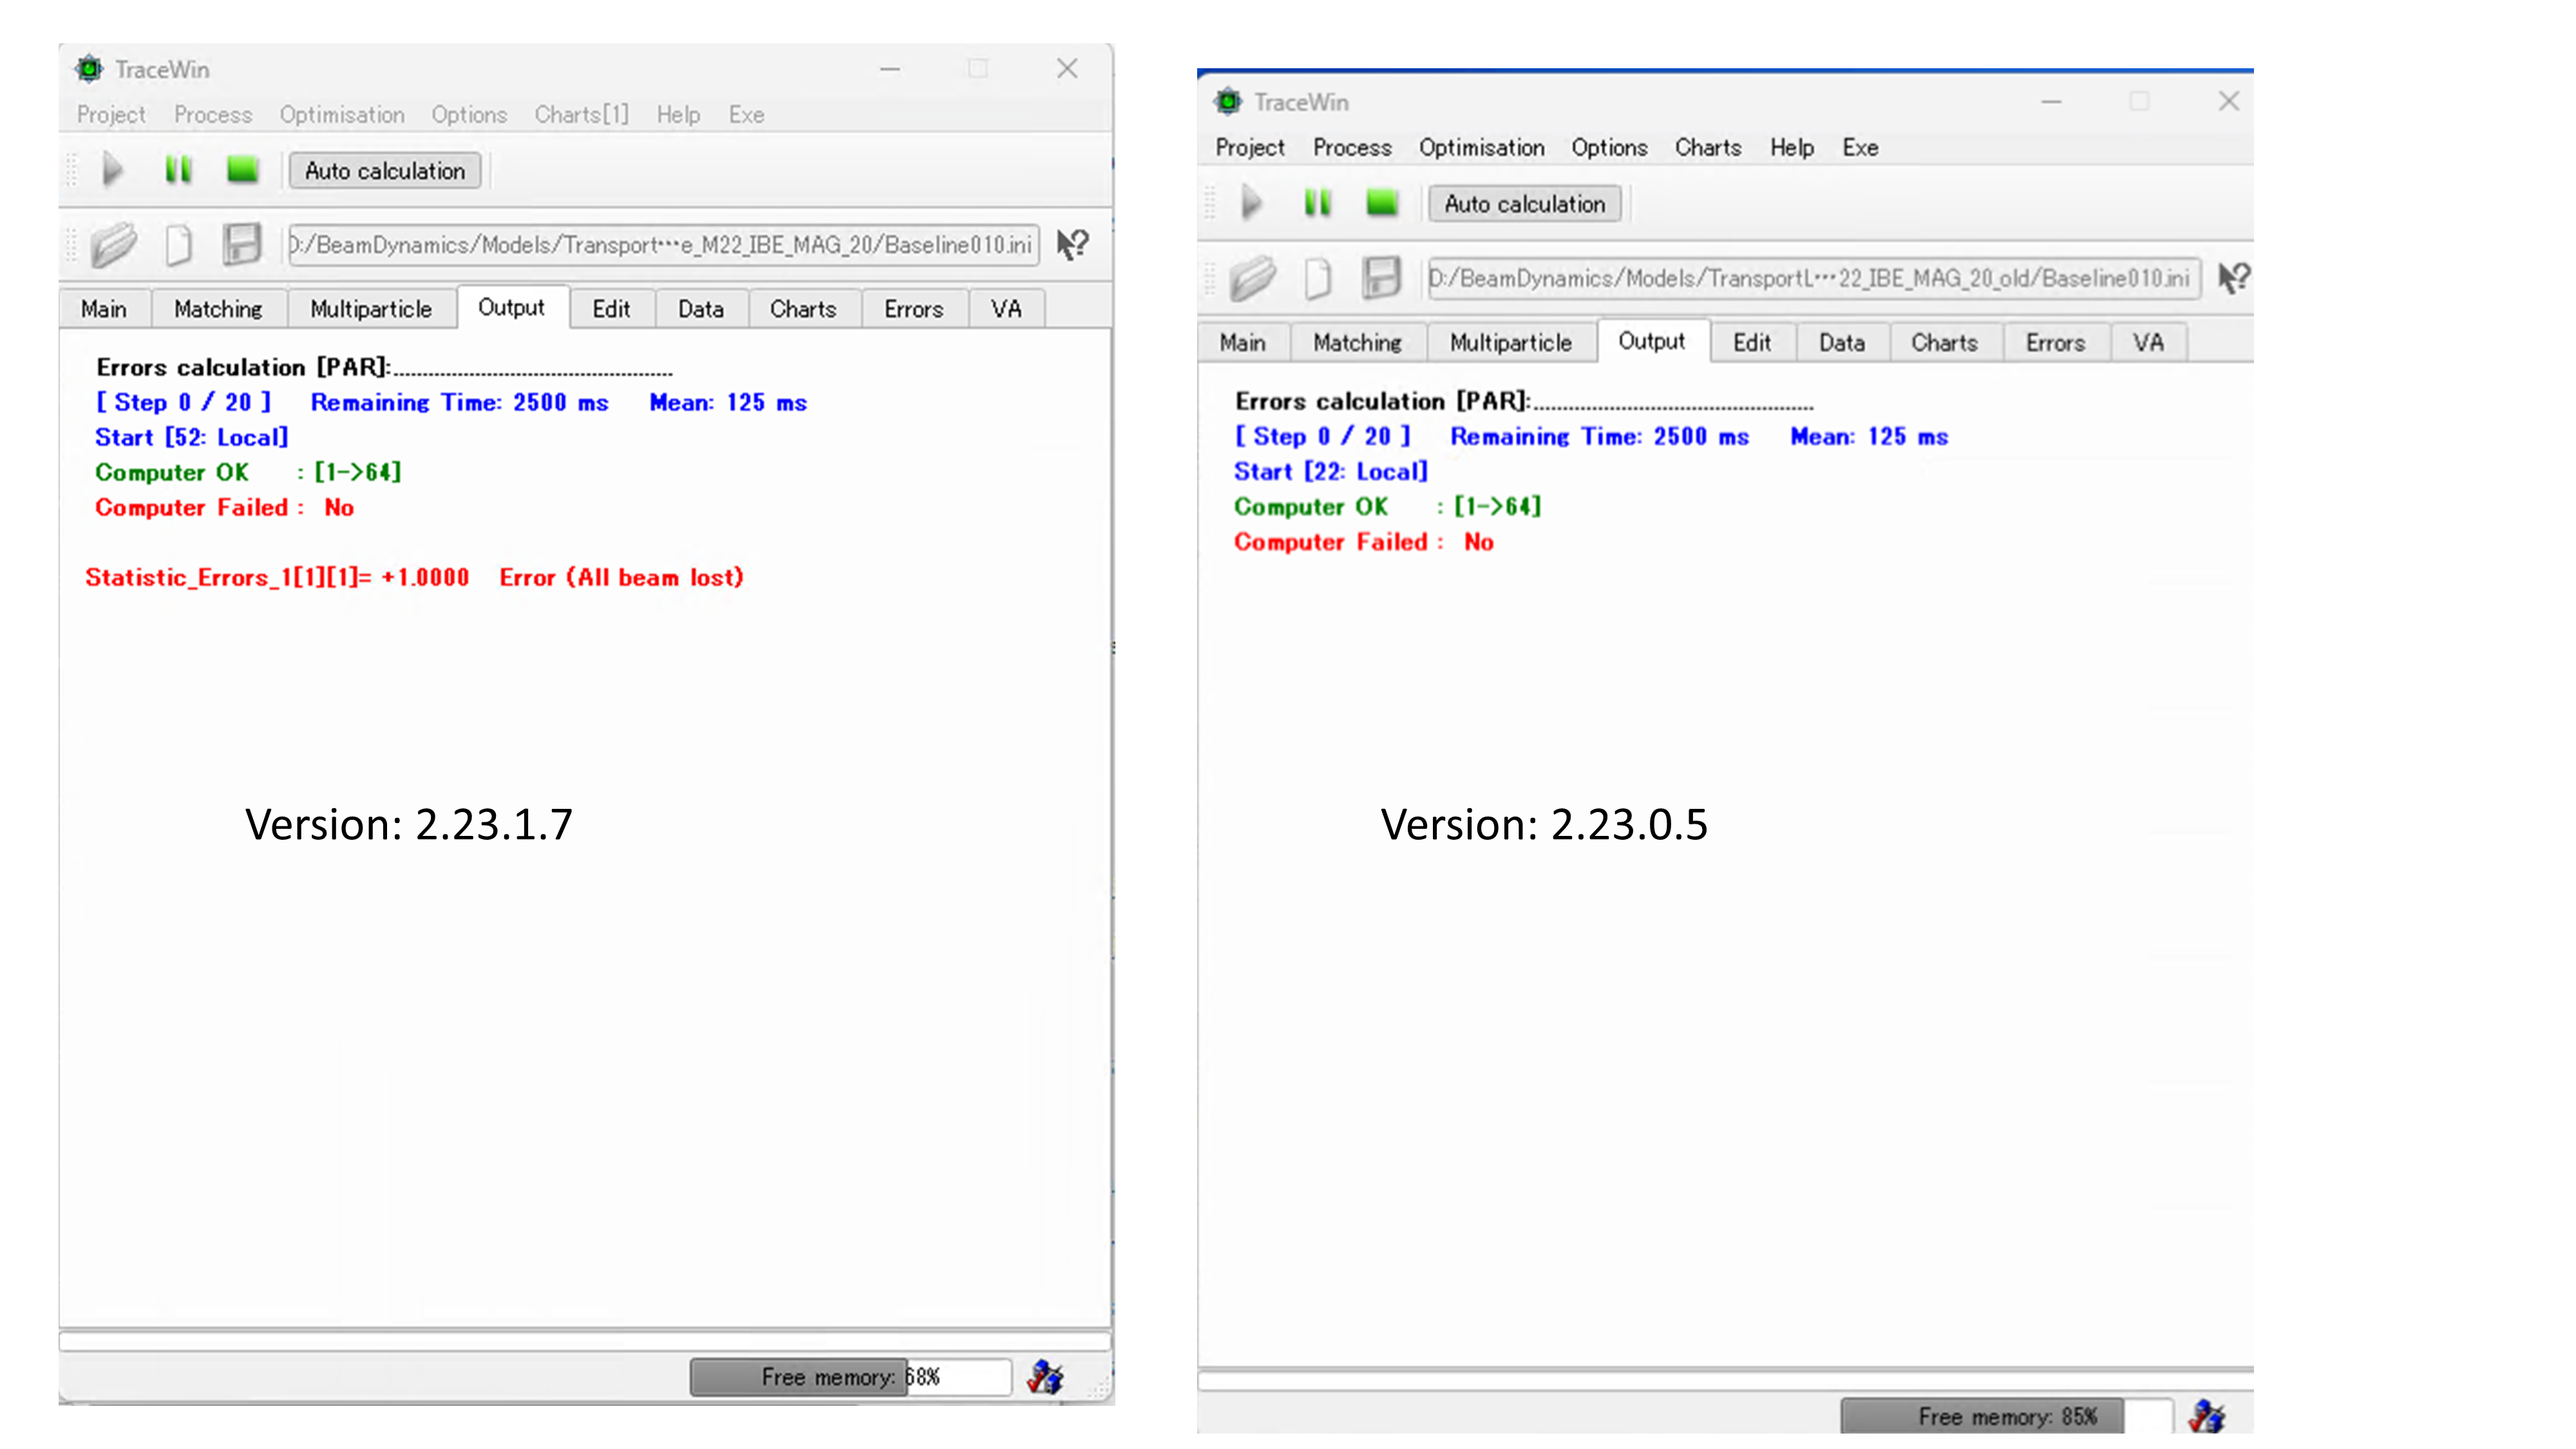Click the help pointer icon in left window

click(x=1074, y=244)
